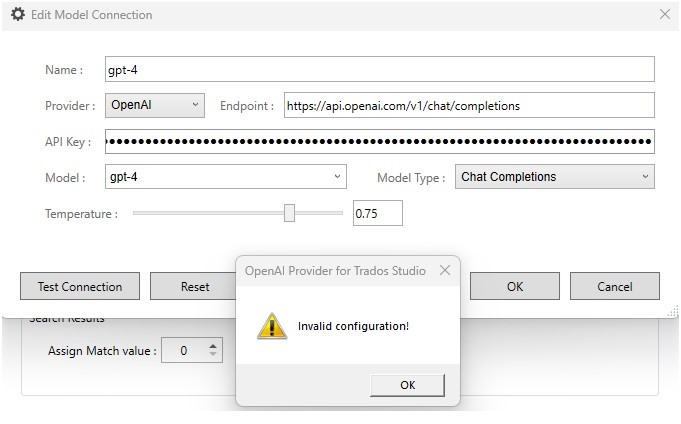Click OK in the Edit Model Connection dialog
The height and width of the screenshot is (424, 681).
coord(514,286)
